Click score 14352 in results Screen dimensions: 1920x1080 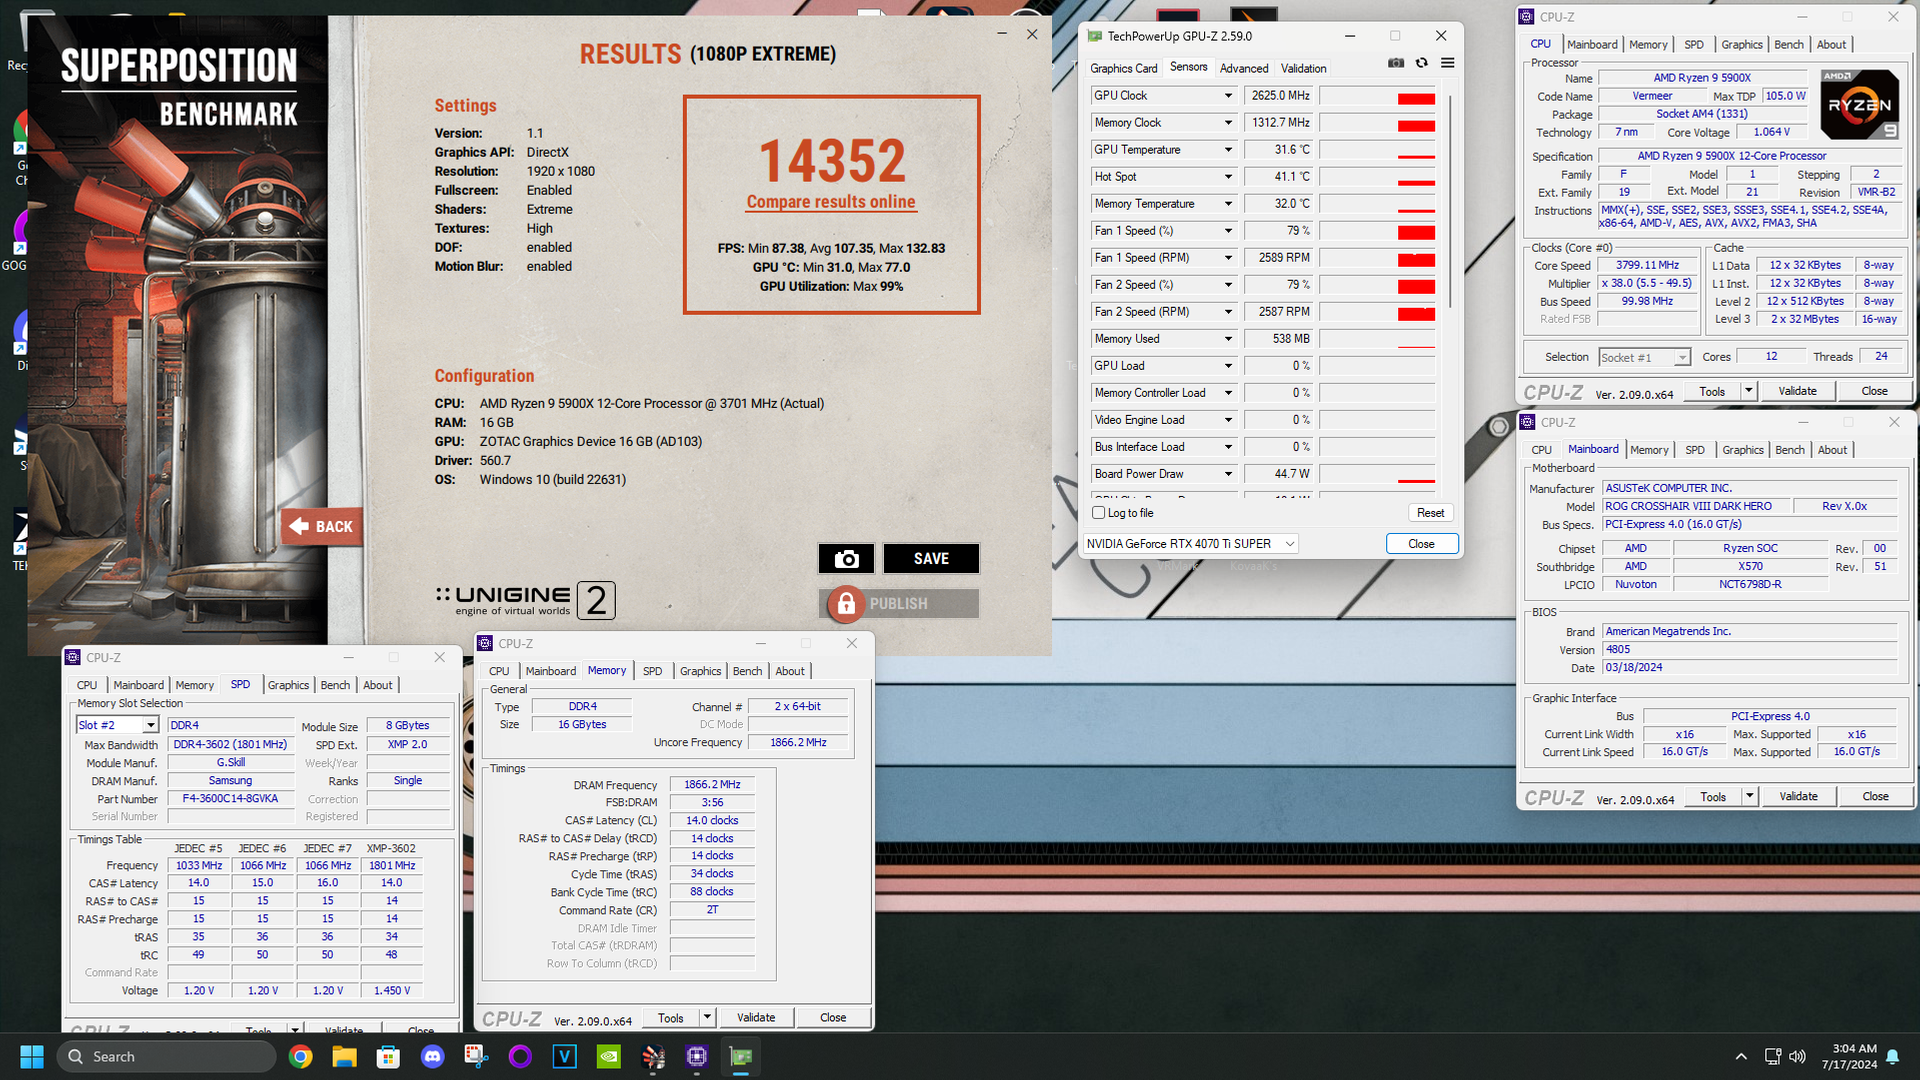click(831, 160)
